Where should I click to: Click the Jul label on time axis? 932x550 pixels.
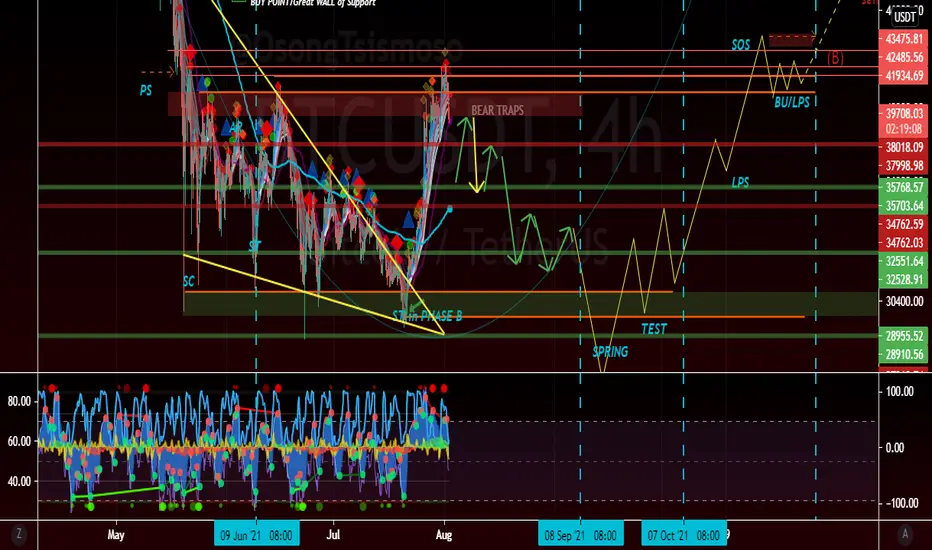(x=333, y=535)
